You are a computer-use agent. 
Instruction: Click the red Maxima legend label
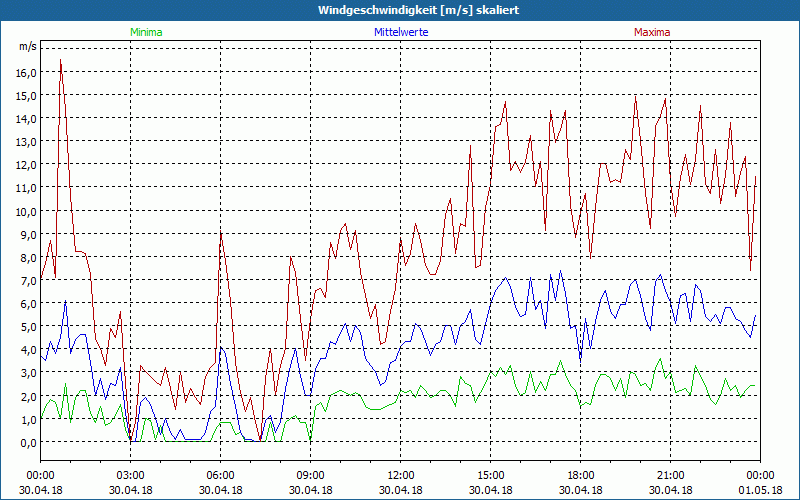(652, 32)
